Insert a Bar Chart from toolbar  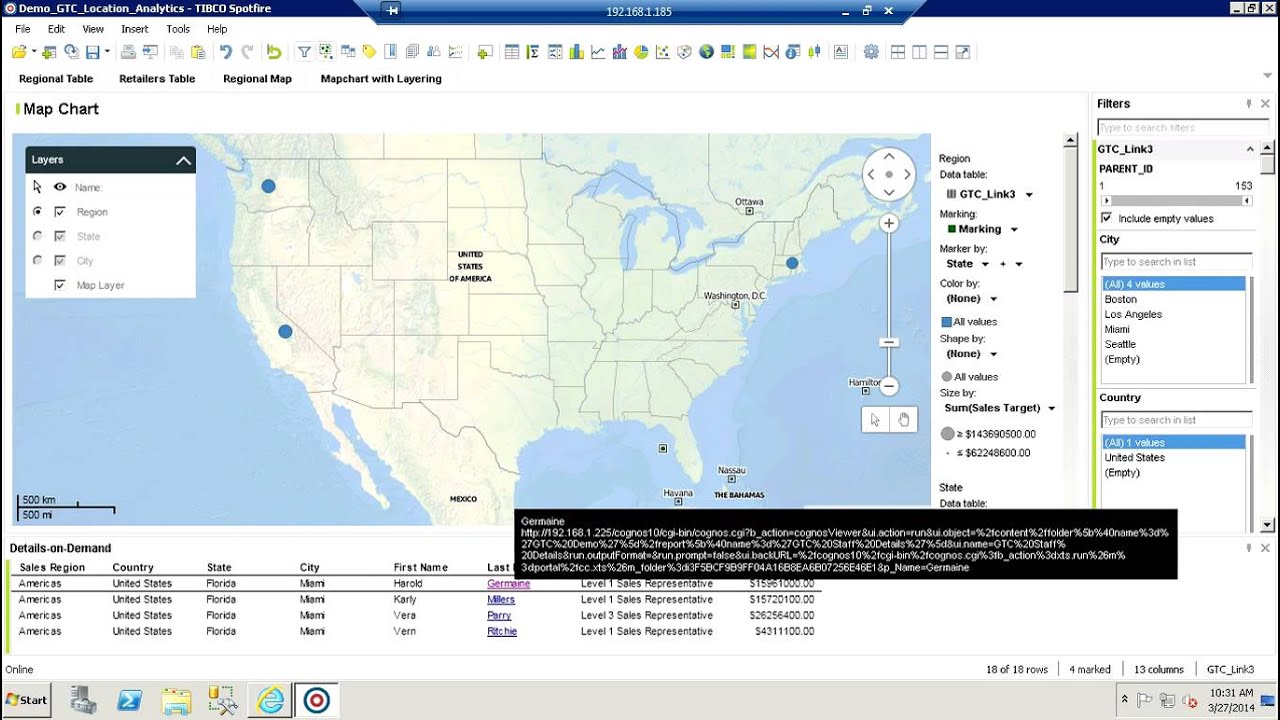[x=576, y=52]
